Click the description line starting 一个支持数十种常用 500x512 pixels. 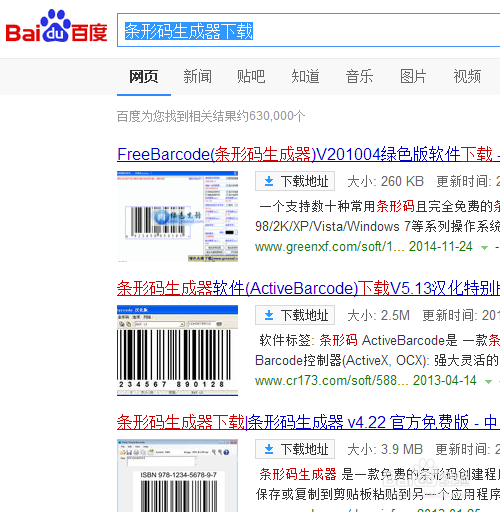pos(379,207)
